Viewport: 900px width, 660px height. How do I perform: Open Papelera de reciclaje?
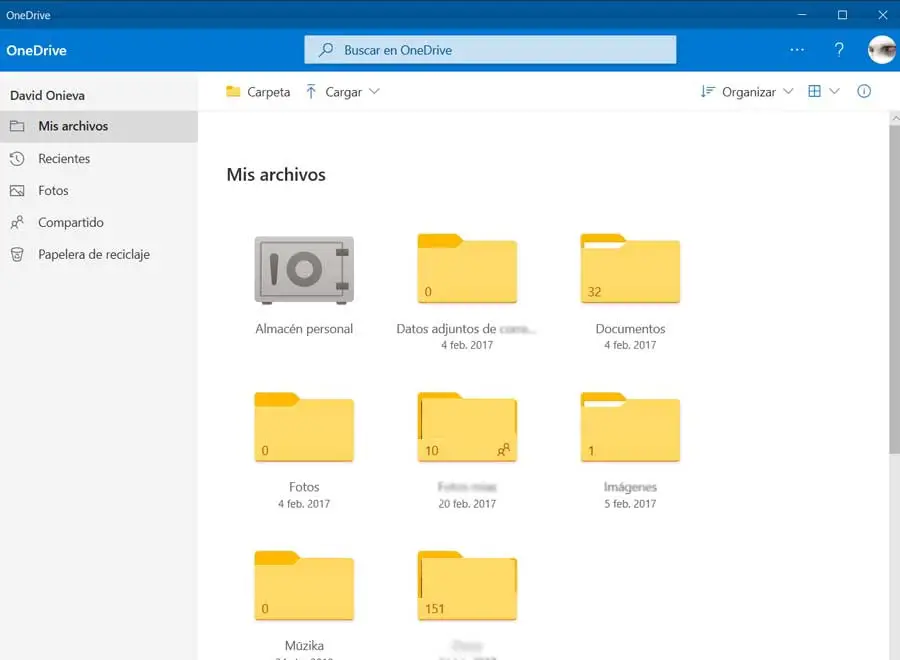click(93, 255)
